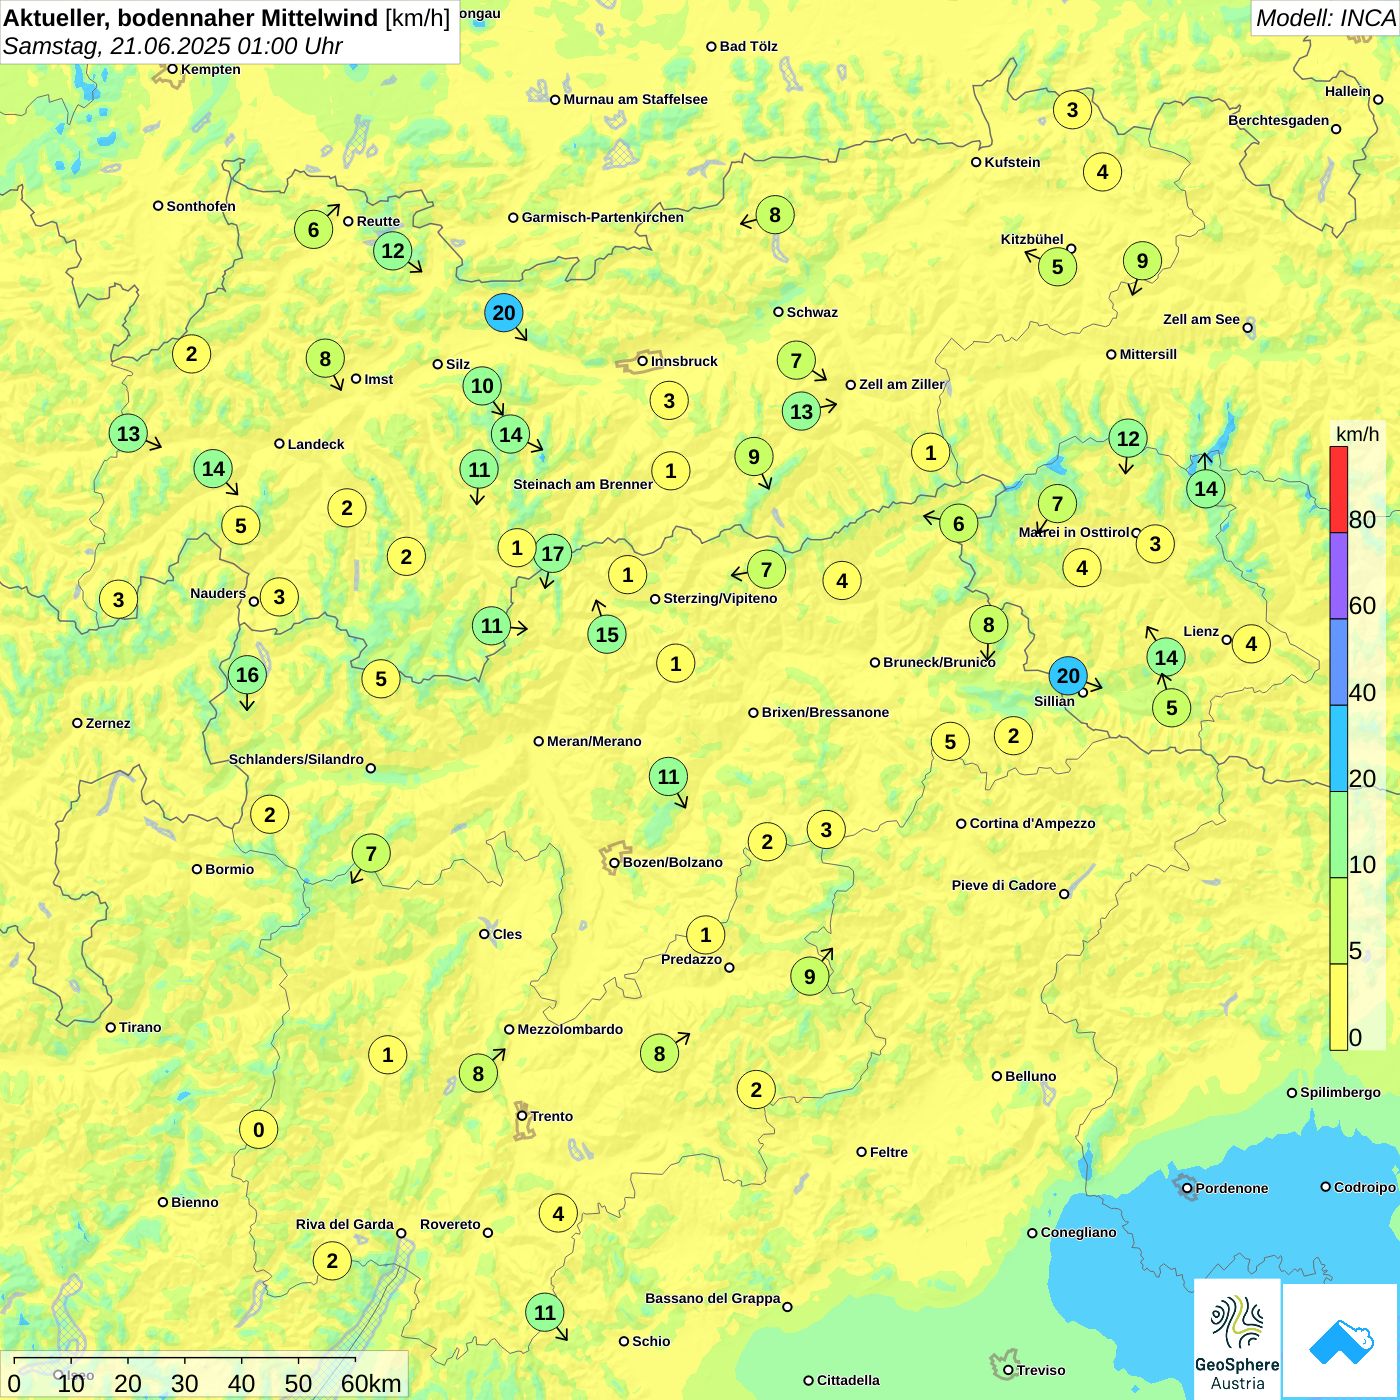Click the Zell am See label

pos(1201,319)
